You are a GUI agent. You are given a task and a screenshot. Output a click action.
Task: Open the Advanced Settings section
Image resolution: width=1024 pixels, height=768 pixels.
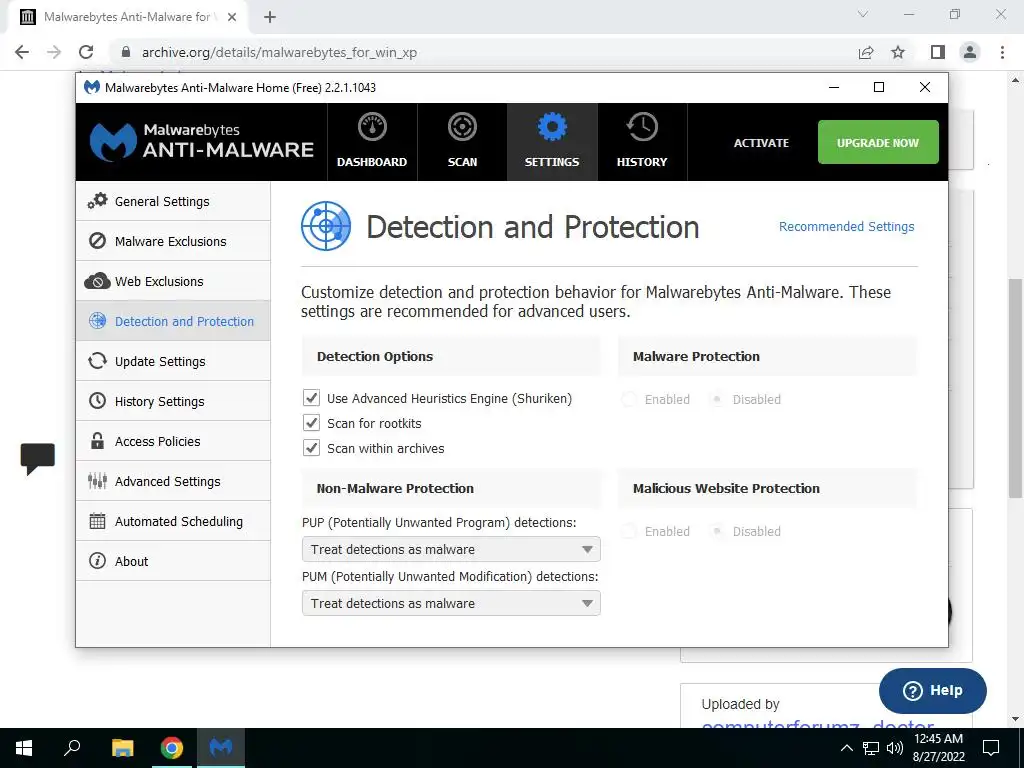[x=173, y=481]
